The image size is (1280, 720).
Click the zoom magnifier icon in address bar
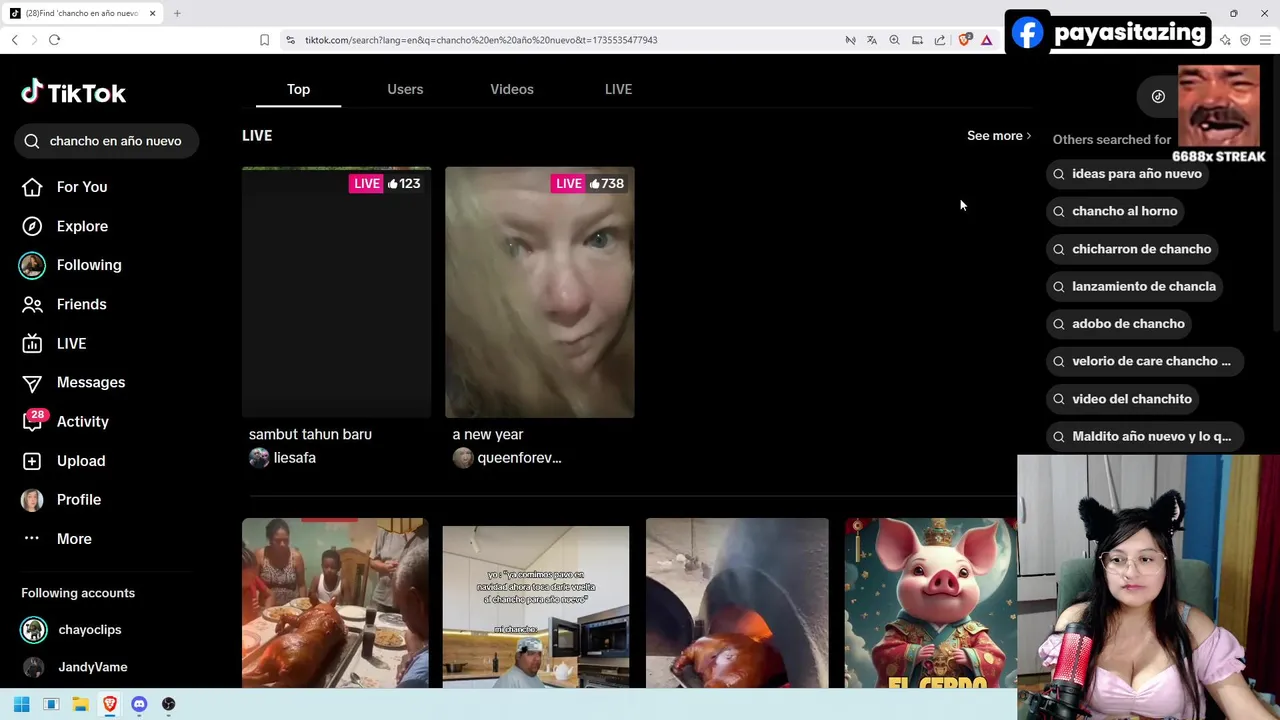click(x=894, y=40)
